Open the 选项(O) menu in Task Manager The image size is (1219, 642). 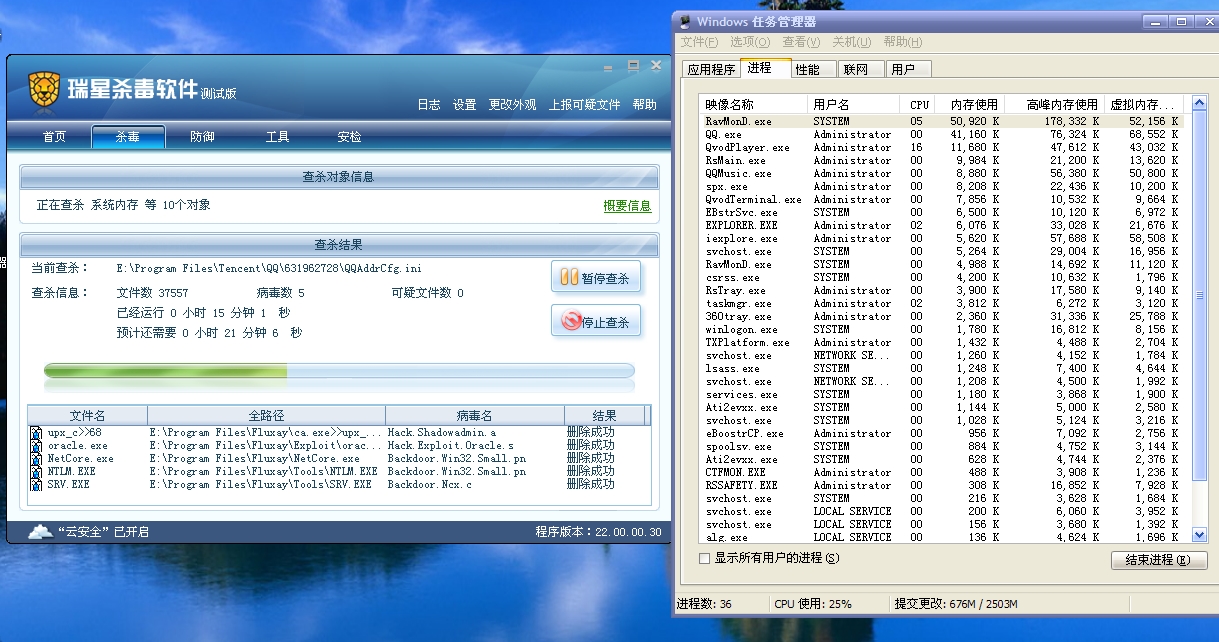click(x=749, y=42)
